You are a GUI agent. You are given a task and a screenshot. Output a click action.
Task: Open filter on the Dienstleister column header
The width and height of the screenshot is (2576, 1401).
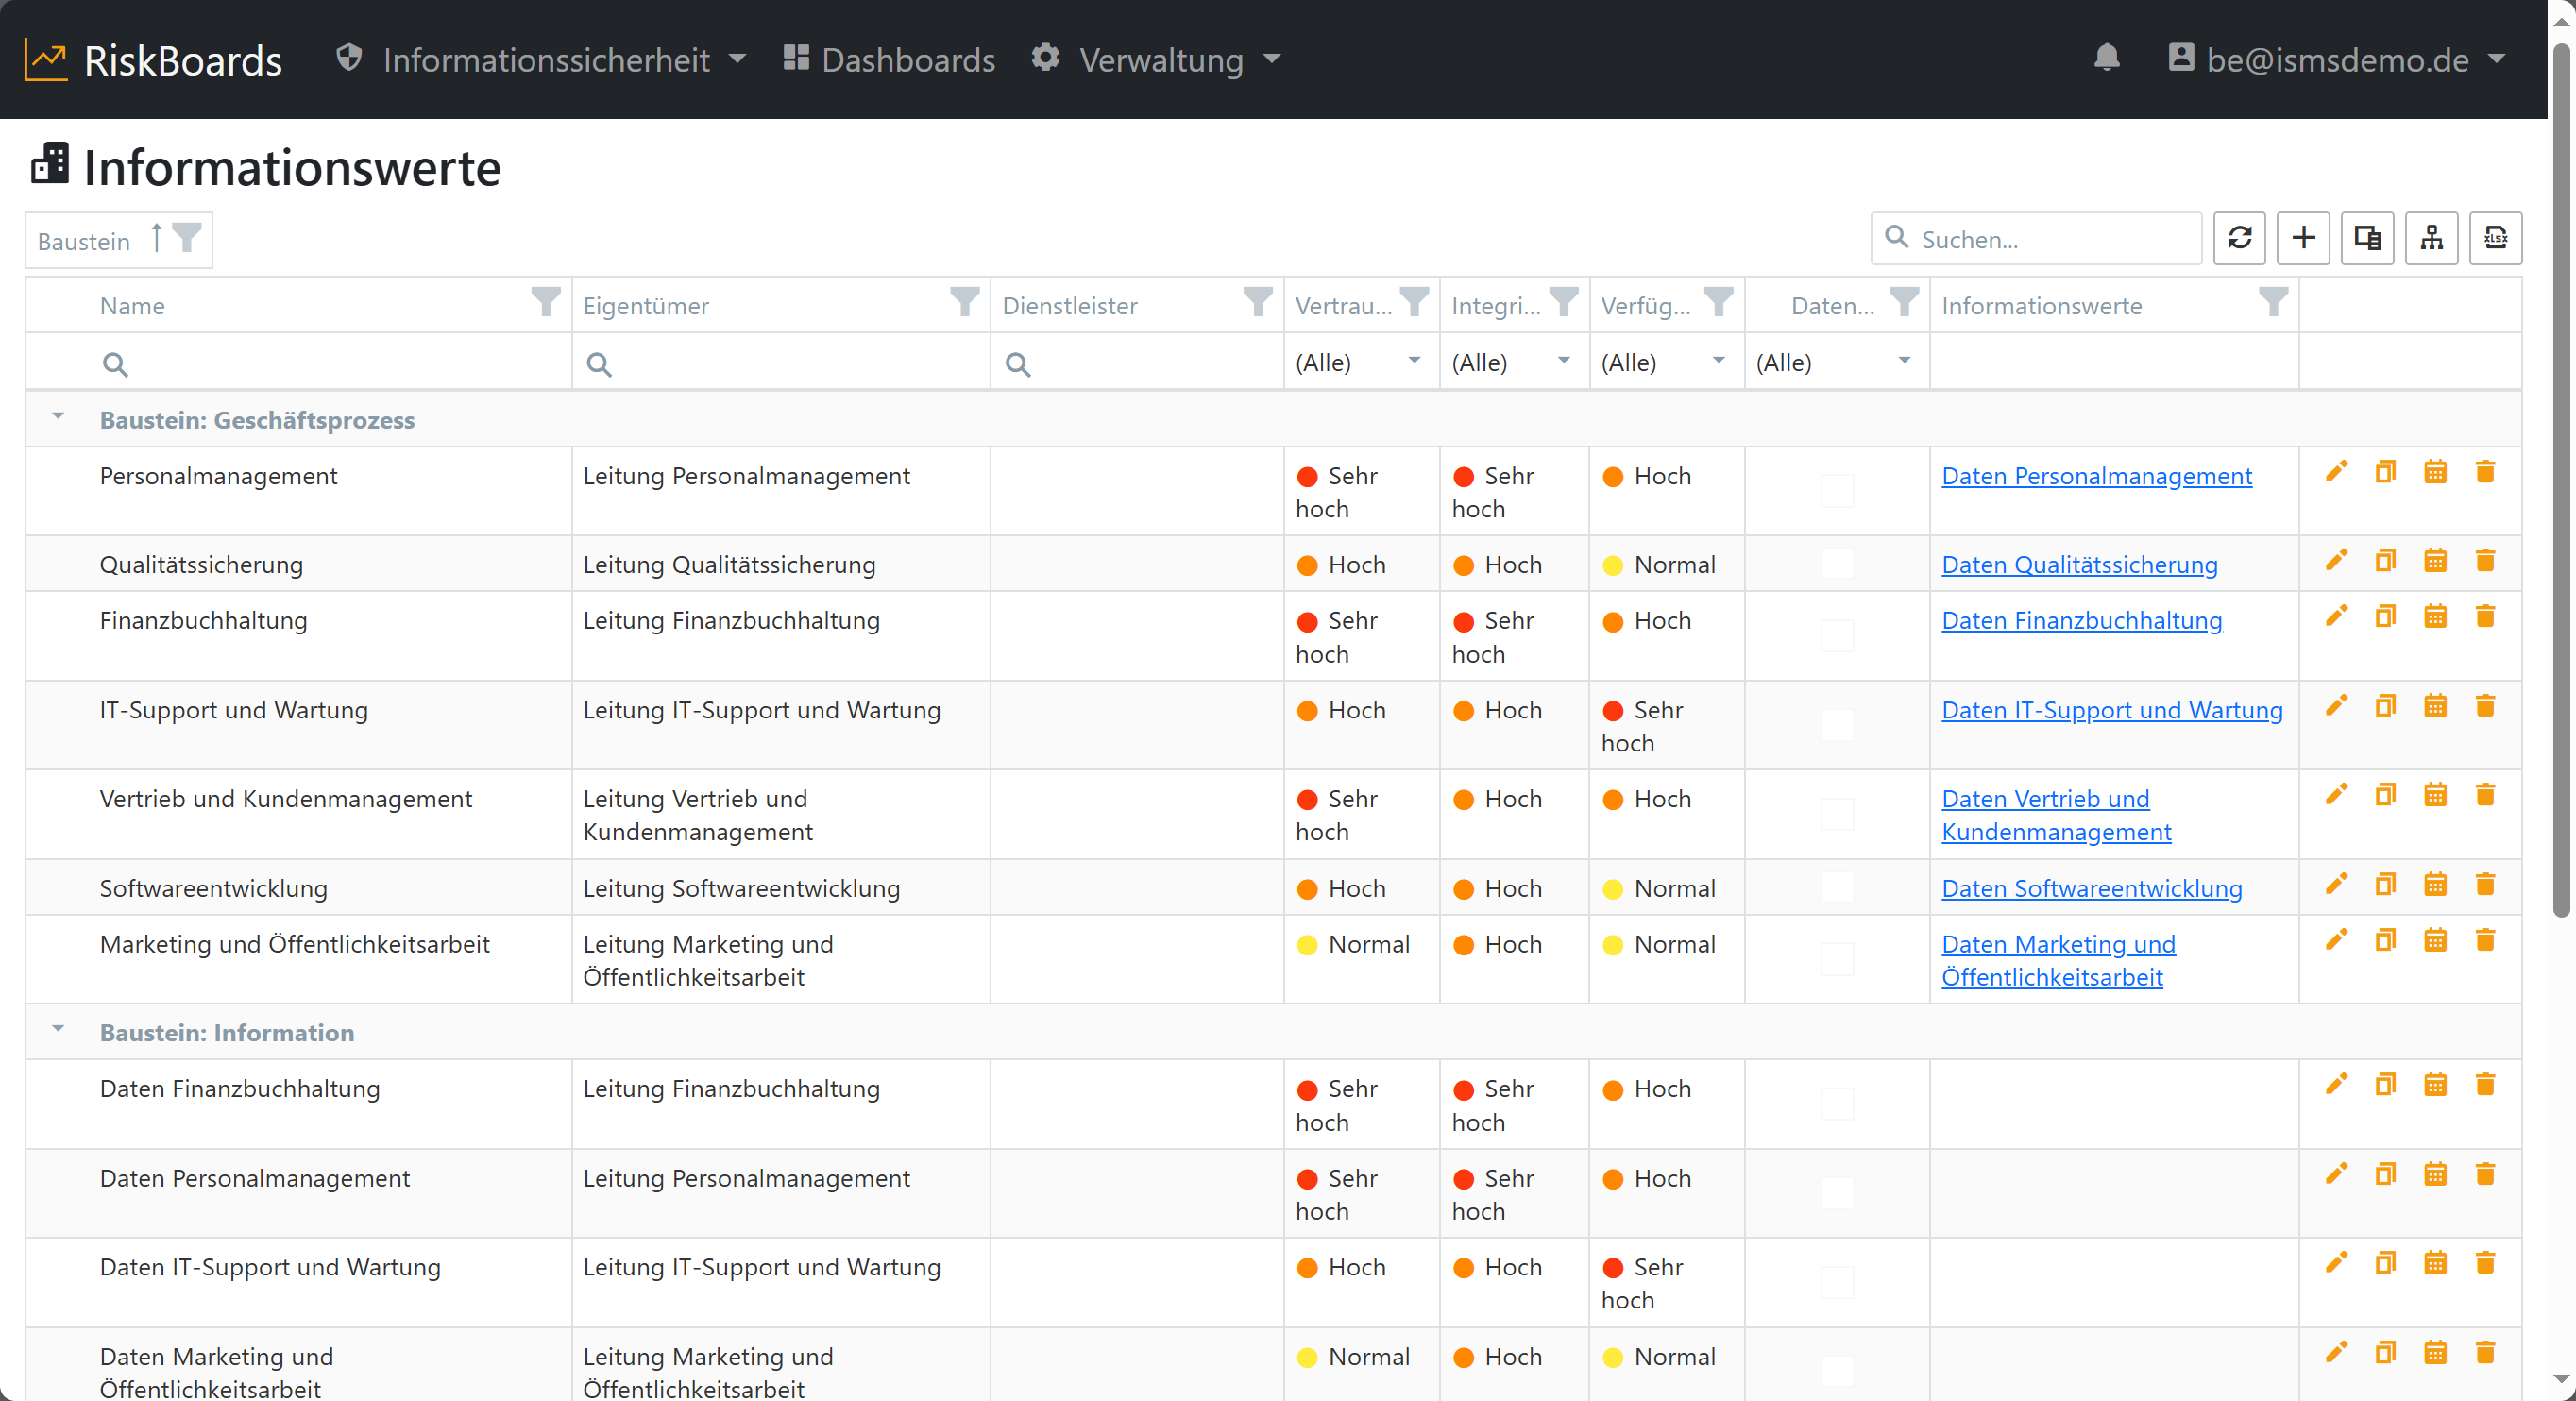[x=1257, y=302]
